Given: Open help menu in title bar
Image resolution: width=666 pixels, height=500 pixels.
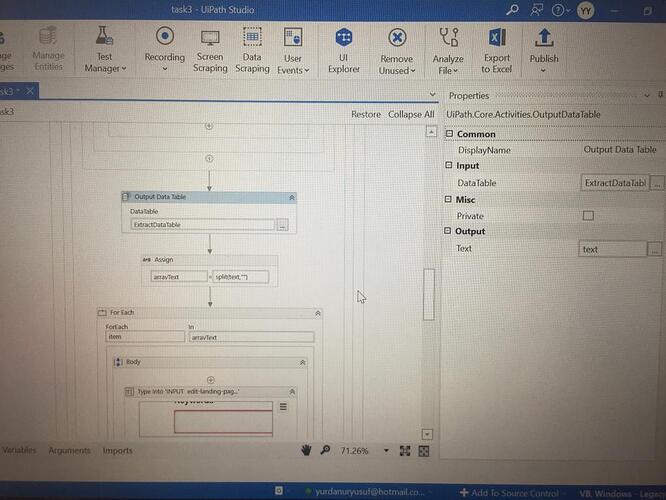Looking at the screenshot, I should 560,10.
